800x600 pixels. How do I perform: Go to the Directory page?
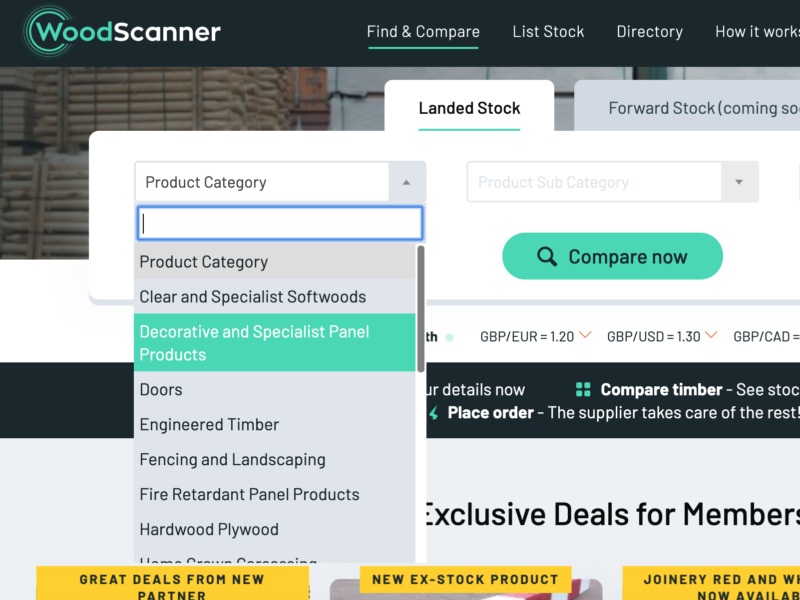click(649, 32)
